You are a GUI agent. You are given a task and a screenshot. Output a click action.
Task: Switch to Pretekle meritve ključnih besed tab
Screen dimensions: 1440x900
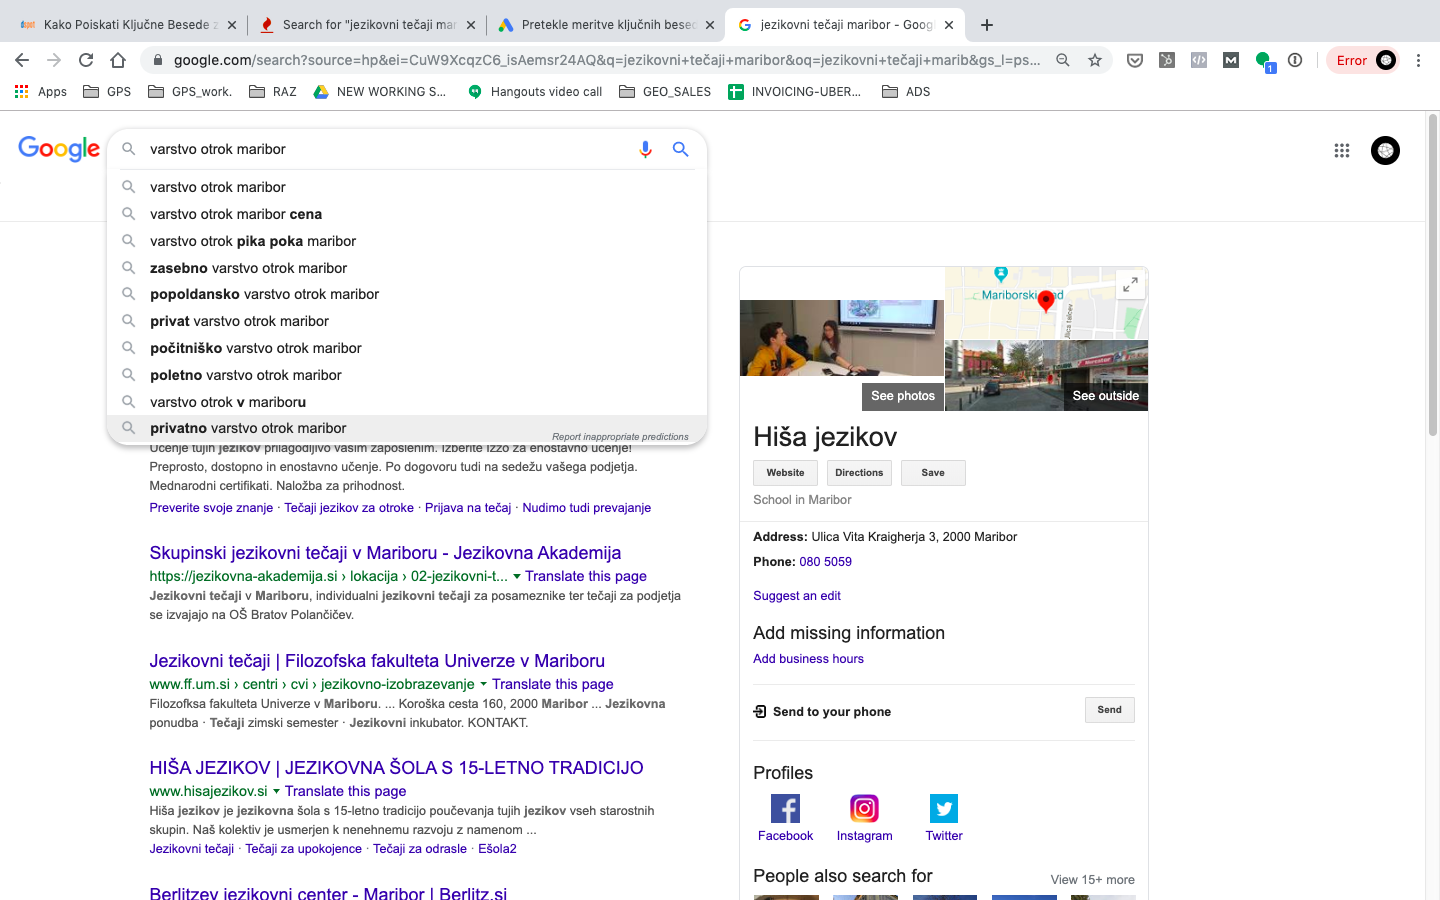pos(606,25)
